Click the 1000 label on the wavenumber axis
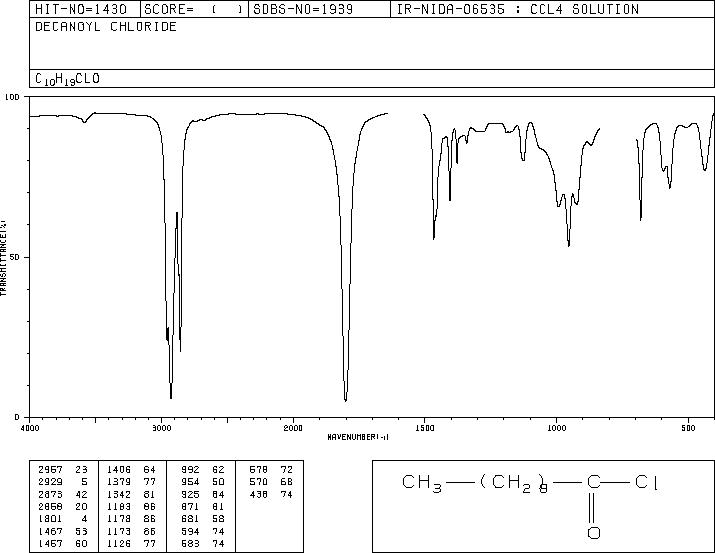The image size is (715, 553). (556, 428)
